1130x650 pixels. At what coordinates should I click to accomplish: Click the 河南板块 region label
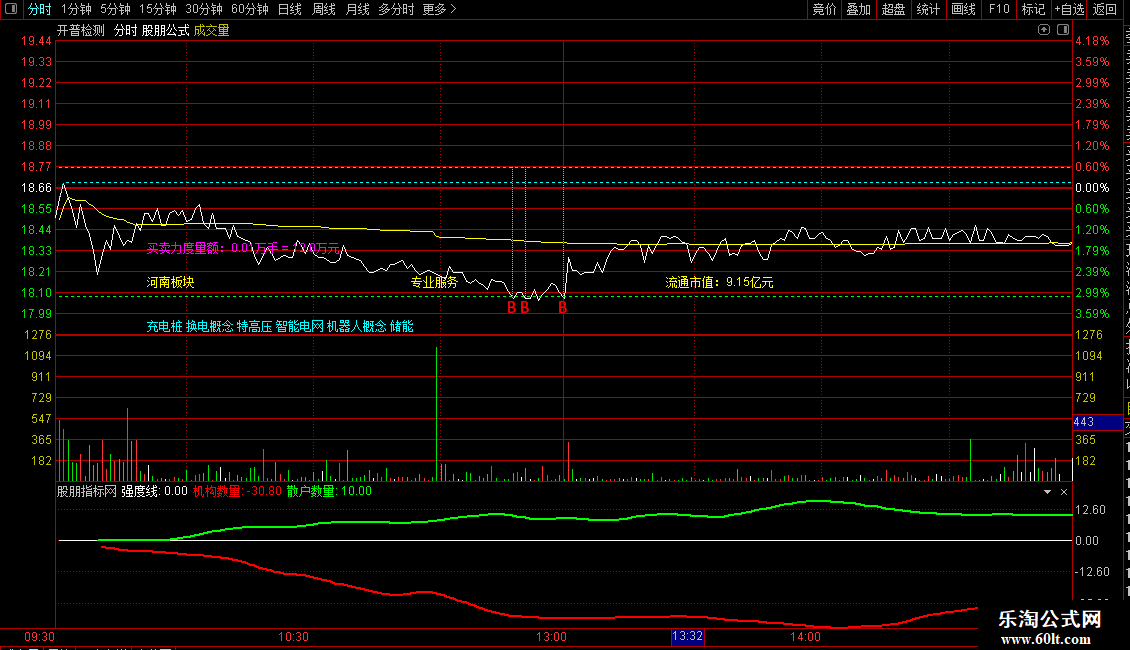click(x=171, y=282)
